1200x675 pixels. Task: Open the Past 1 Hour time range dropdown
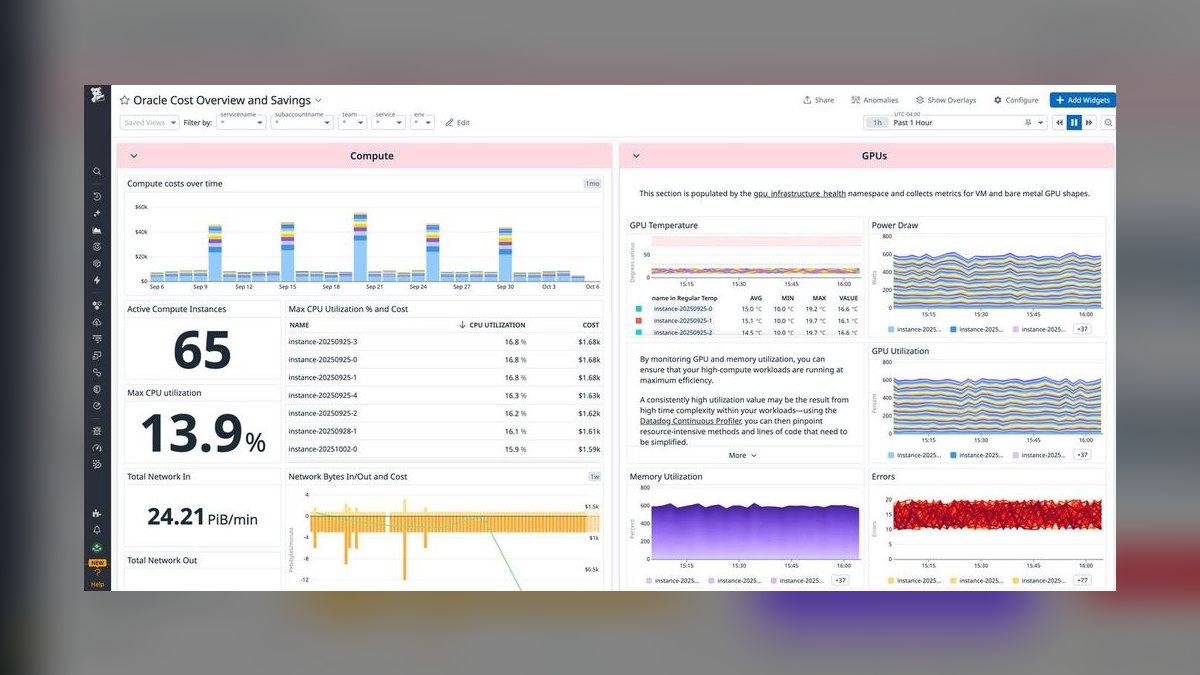(x=955, y=122)
